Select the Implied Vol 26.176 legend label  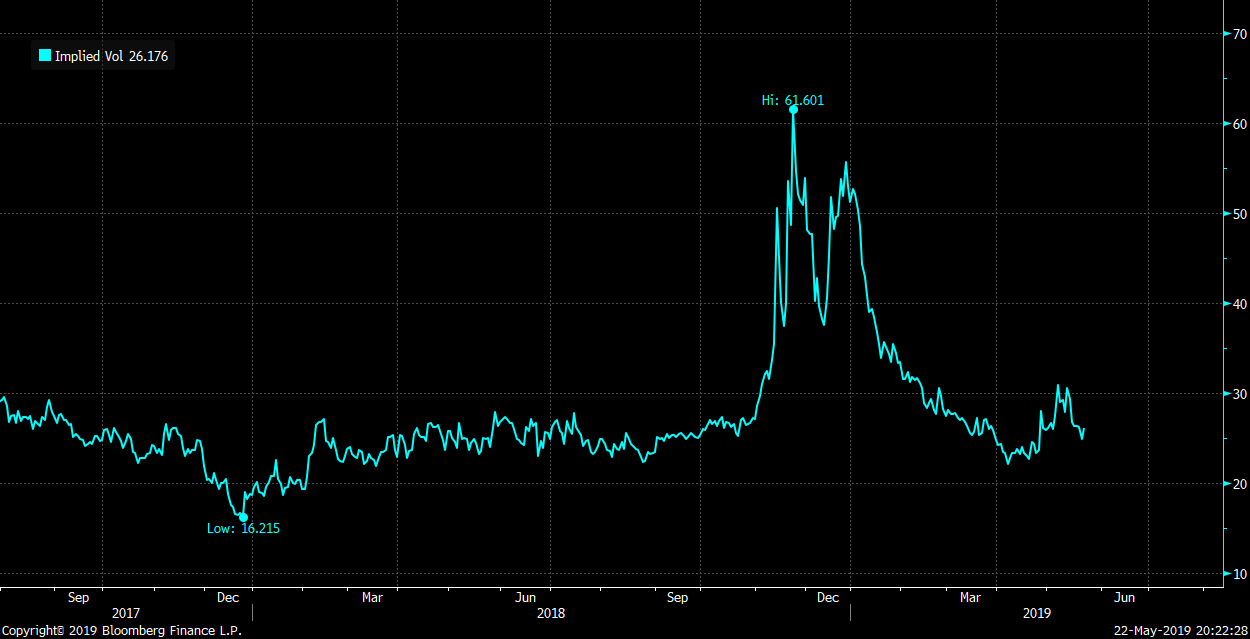[111, 57]
